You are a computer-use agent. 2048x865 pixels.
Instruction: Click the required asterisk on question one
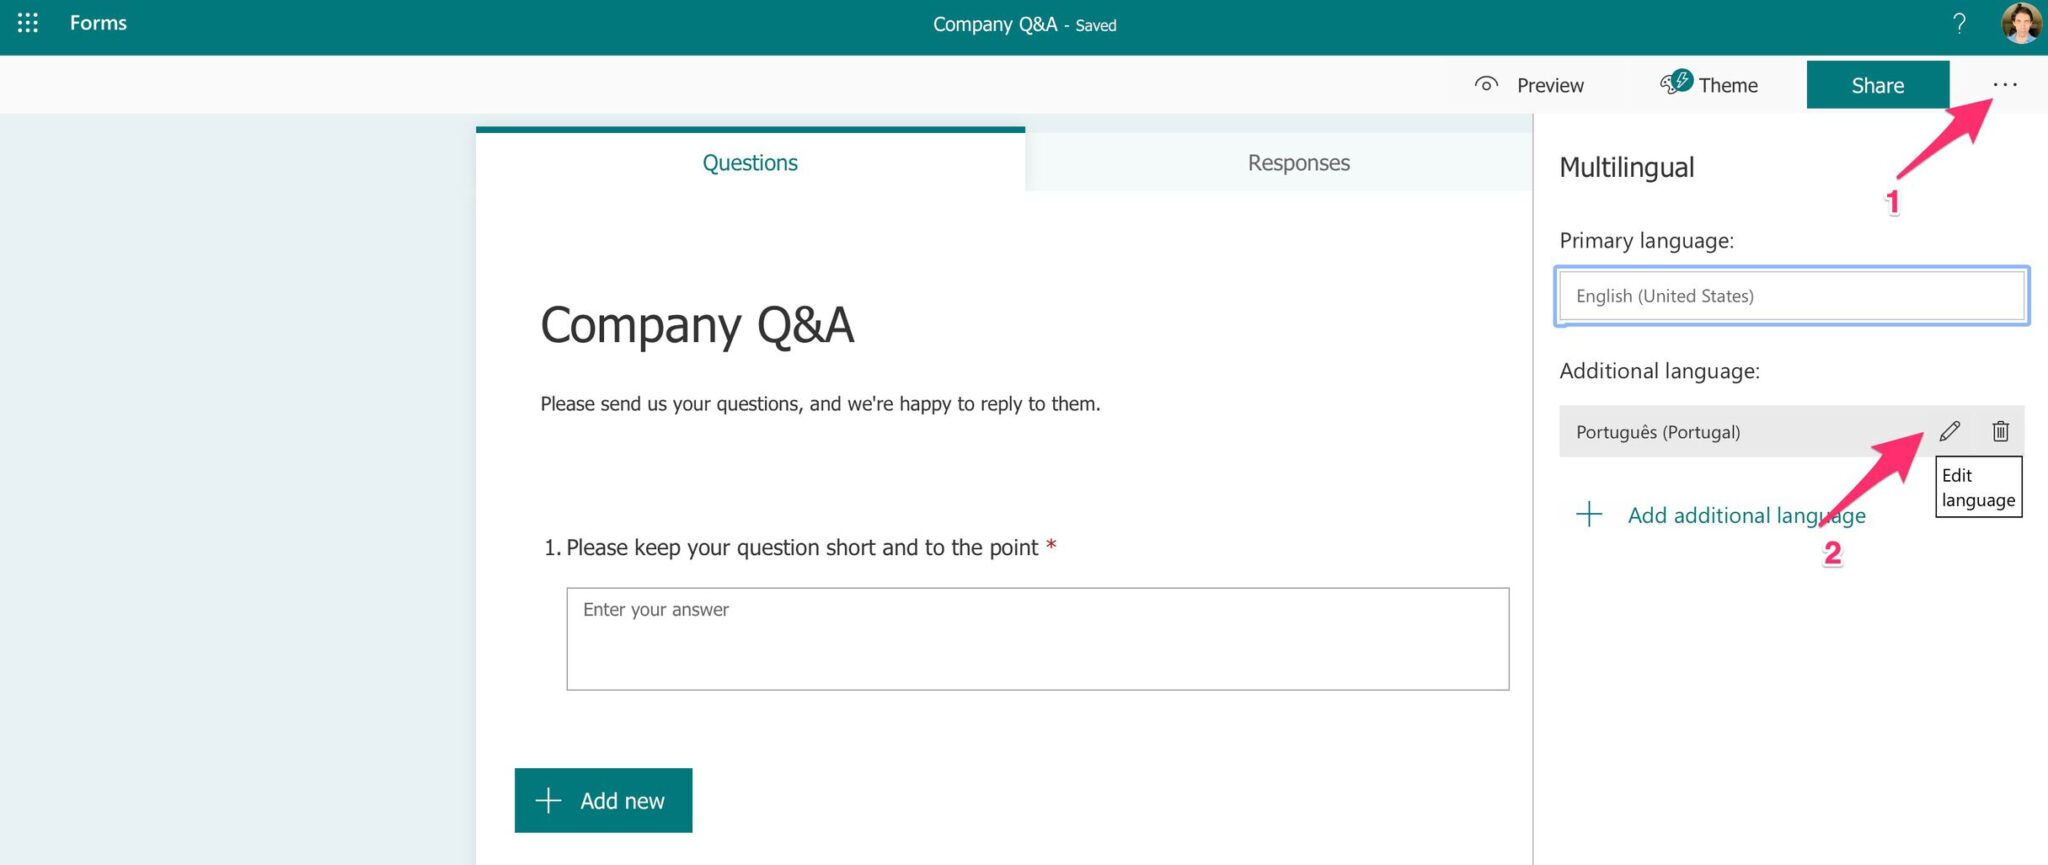[x=1050, y=547]
